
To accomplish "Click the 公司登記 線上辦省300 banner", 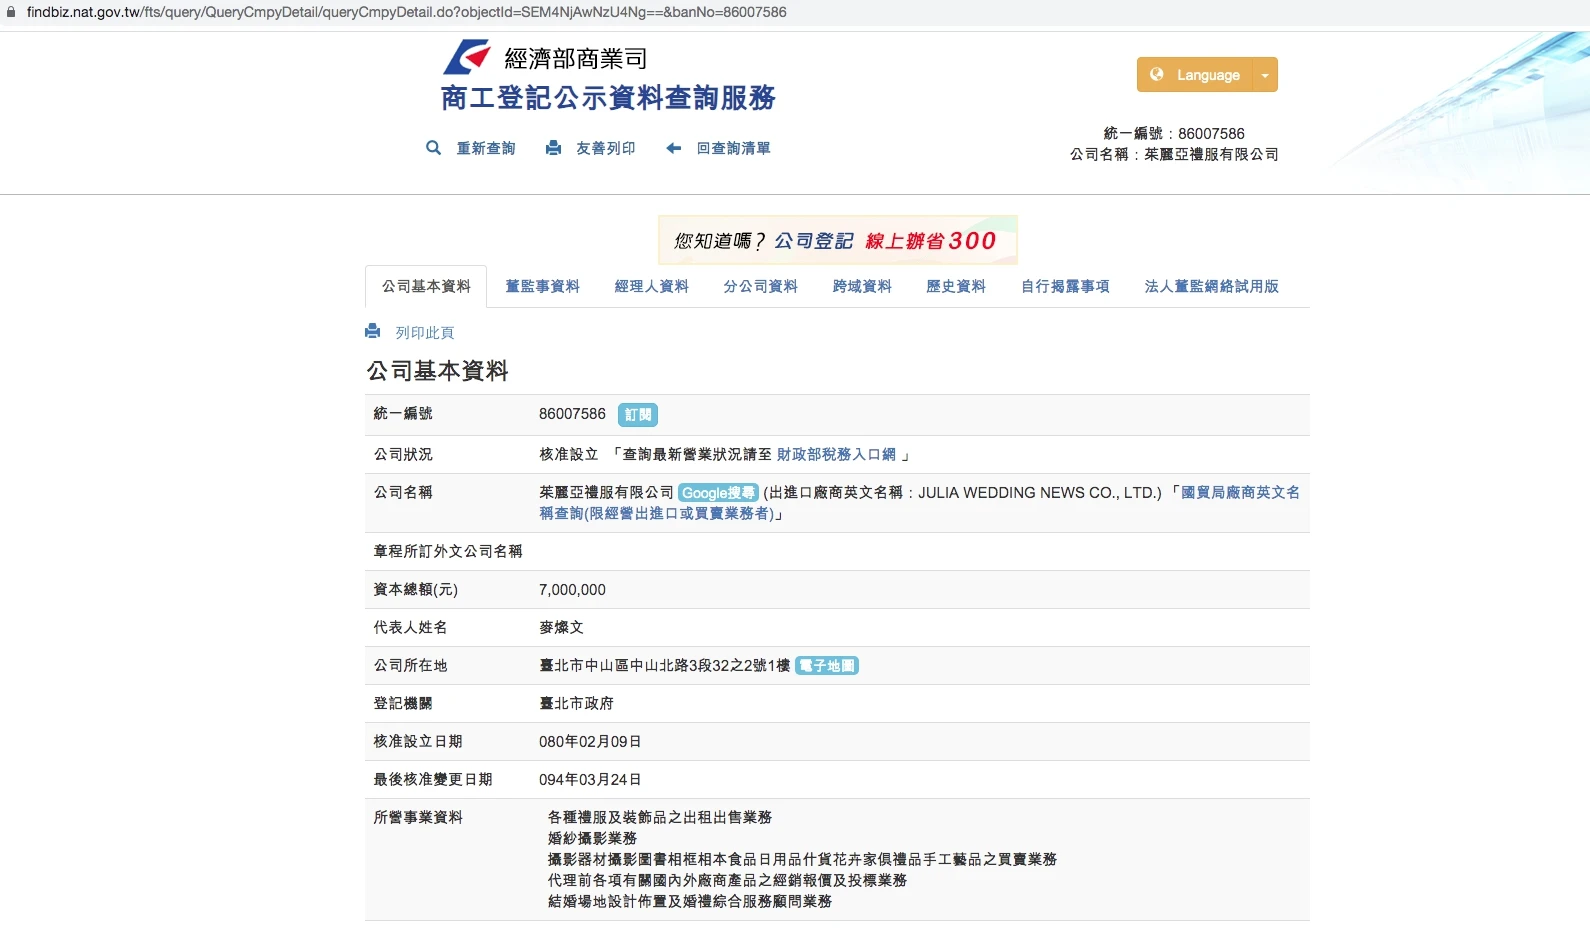I will click(x=838, y=241).
